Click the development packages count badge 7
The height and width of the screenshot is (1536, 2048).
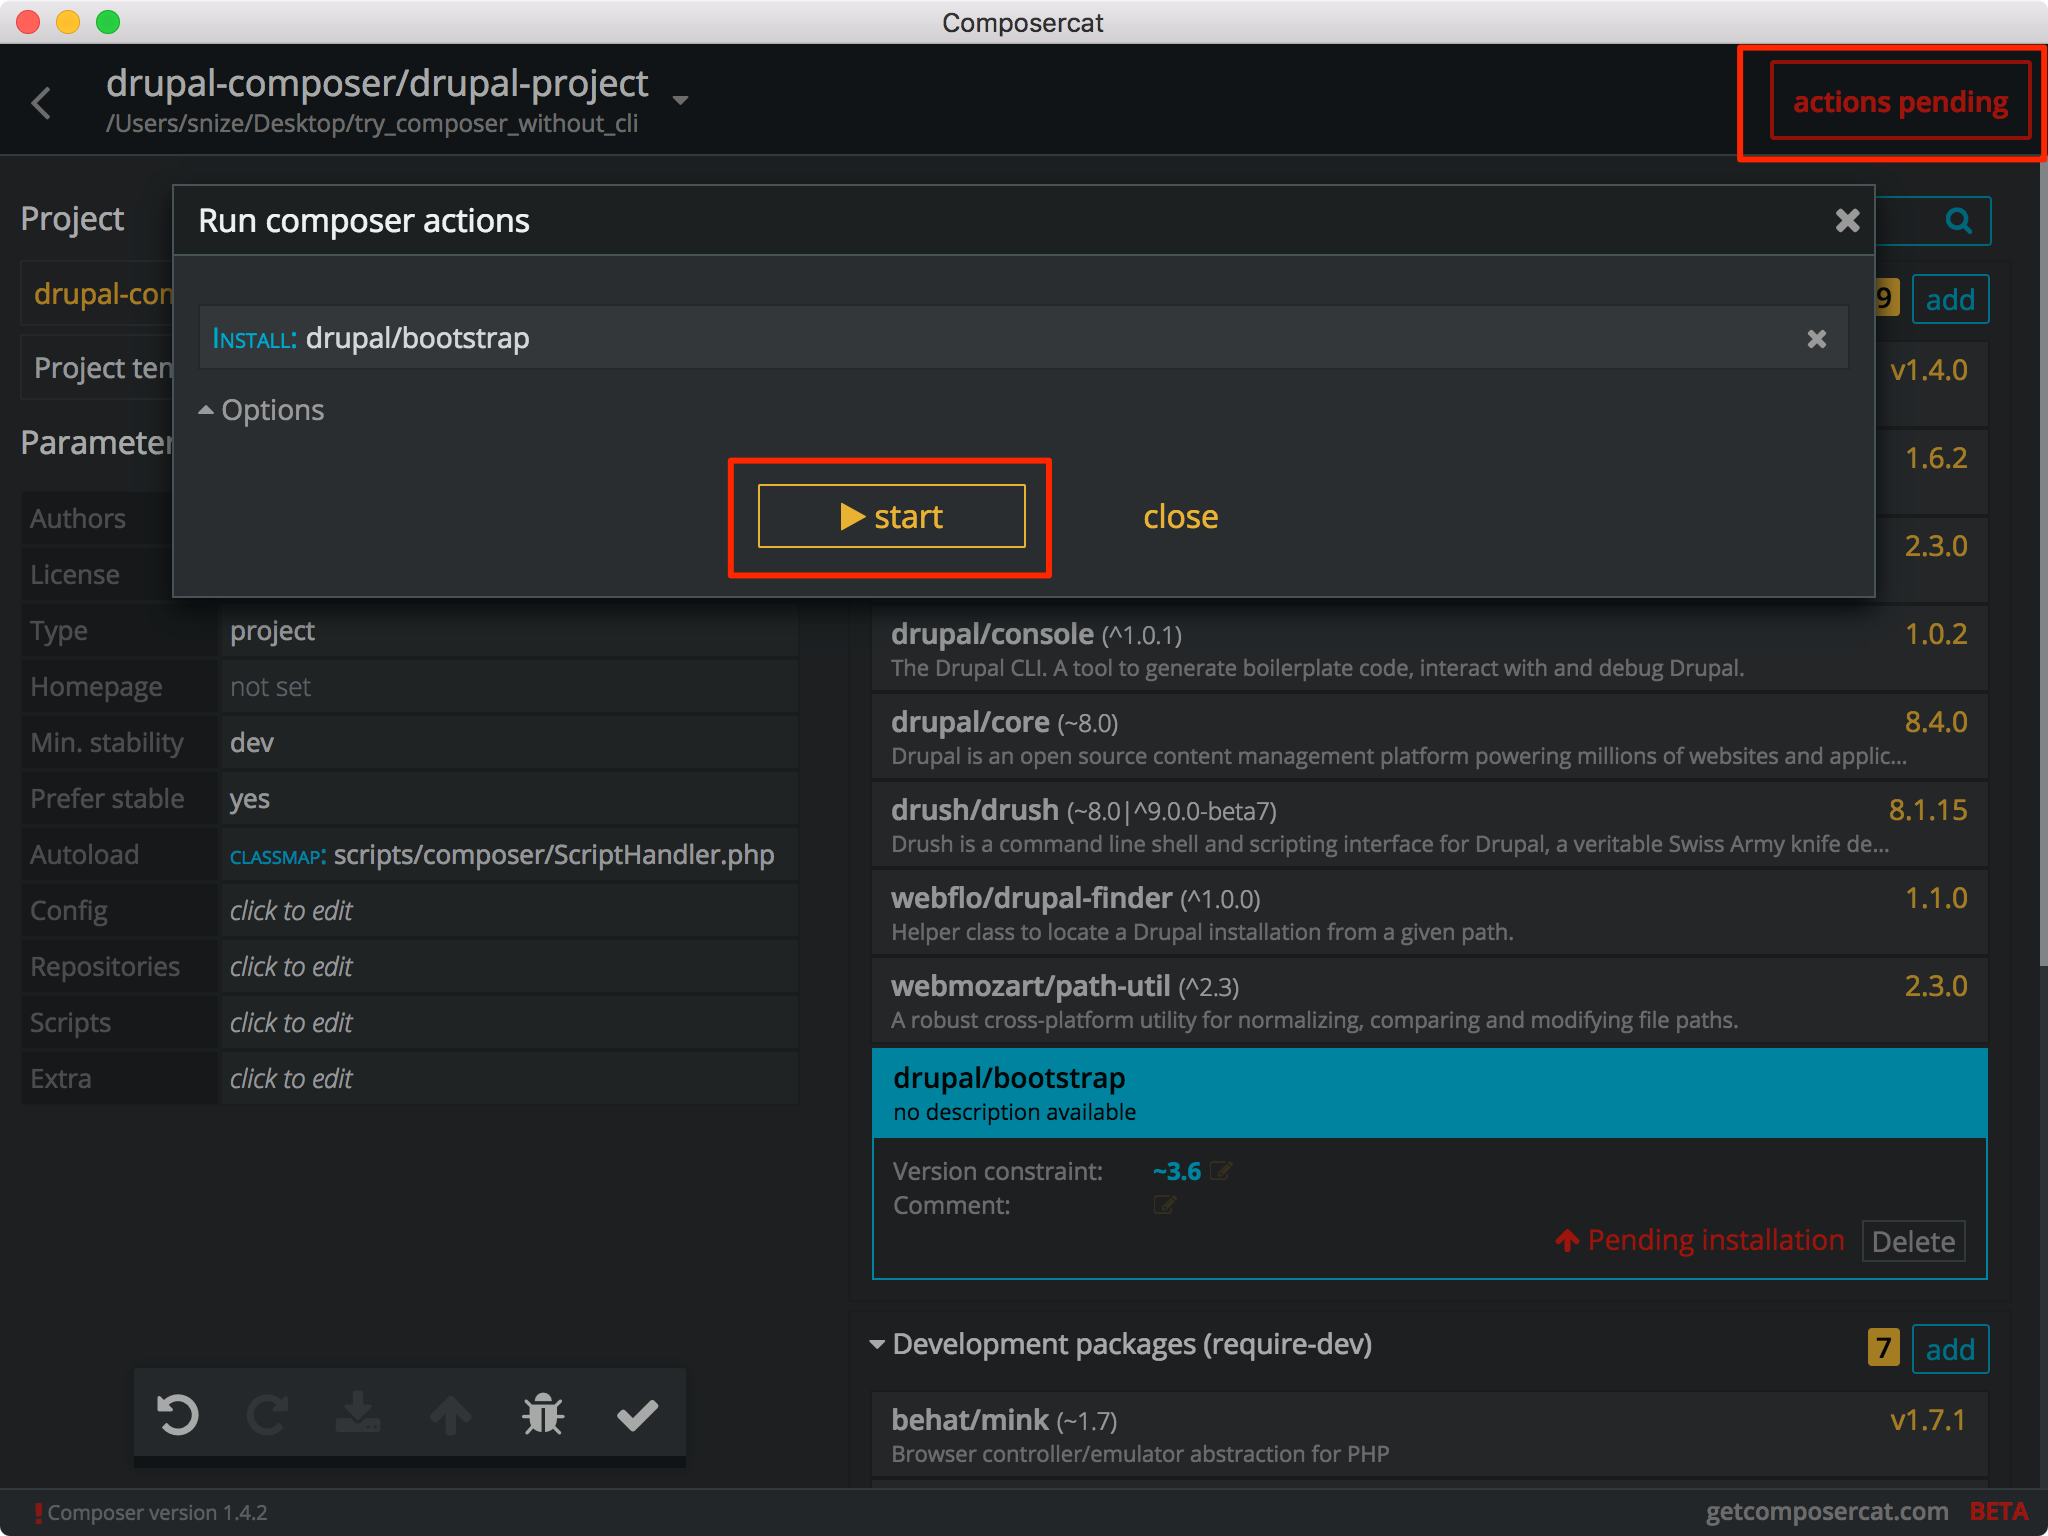[x=1883, y=1348]
